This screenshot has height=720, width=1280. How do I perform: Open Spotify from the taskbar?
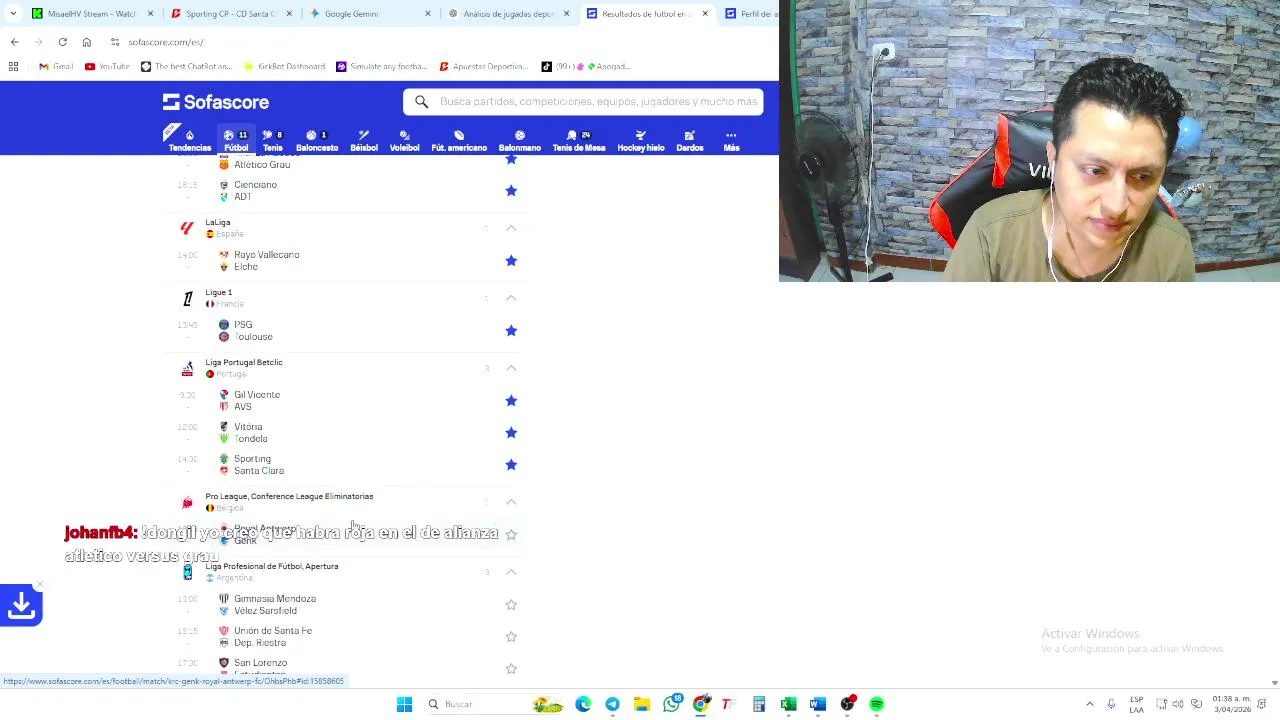click(x=877, y=704)
